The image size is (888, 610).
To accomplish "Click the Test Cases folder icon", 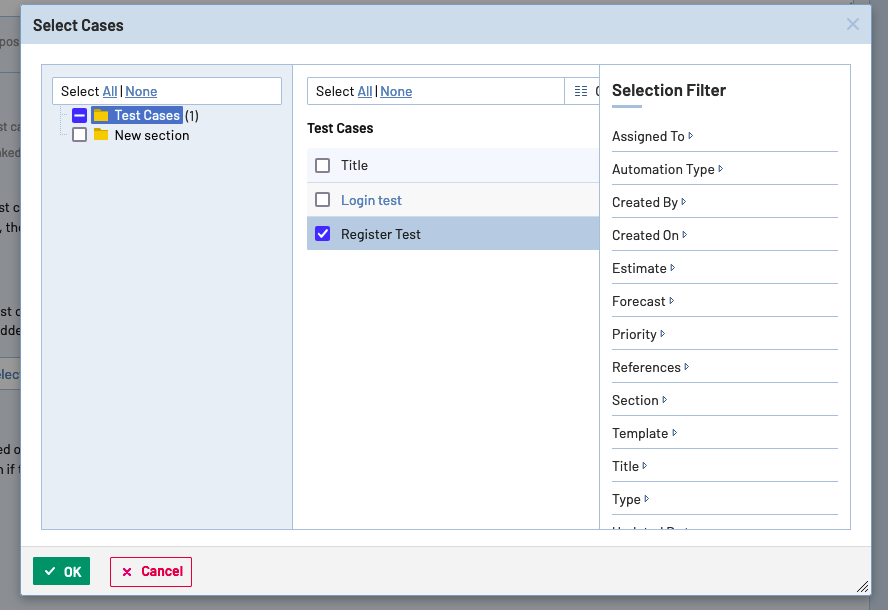I will (x=101, y=116).
